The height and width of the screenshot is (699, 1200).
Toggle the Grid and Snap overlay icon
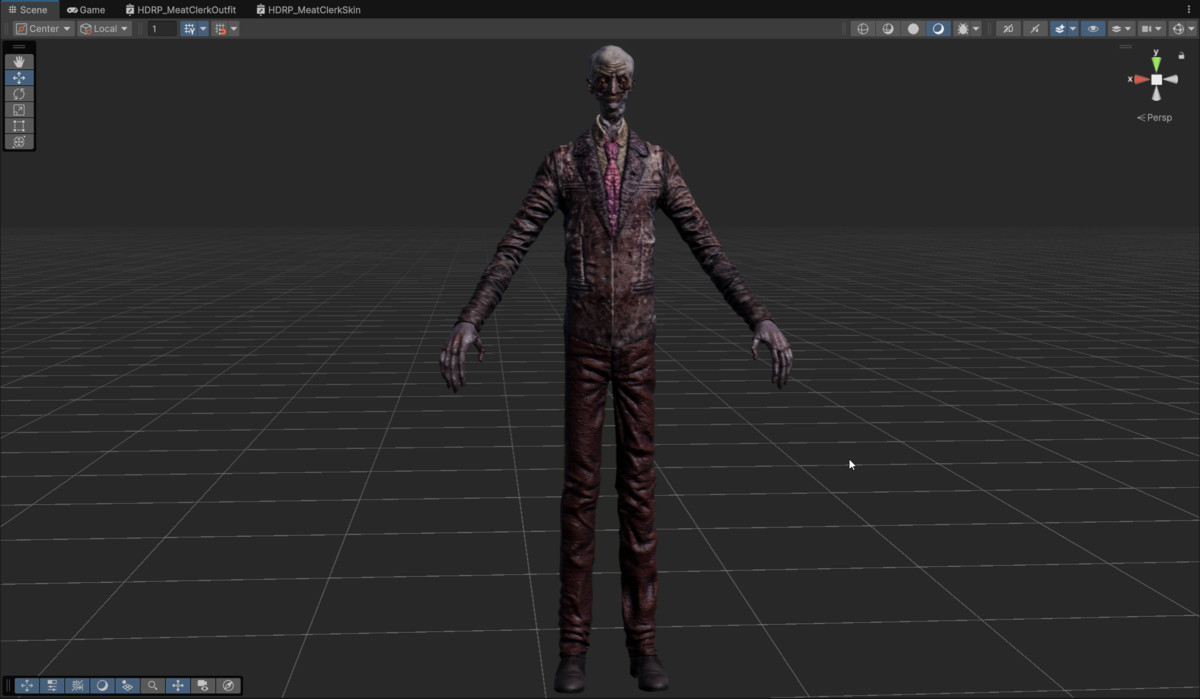[x=77, y=686]
